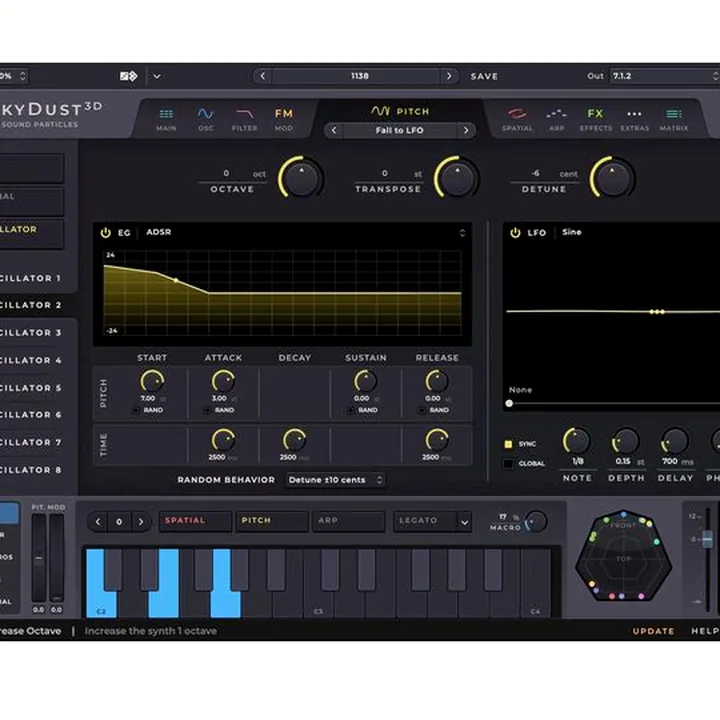Toggle the ARP keyboard mode button
The image size is (720, 720).
349,521
